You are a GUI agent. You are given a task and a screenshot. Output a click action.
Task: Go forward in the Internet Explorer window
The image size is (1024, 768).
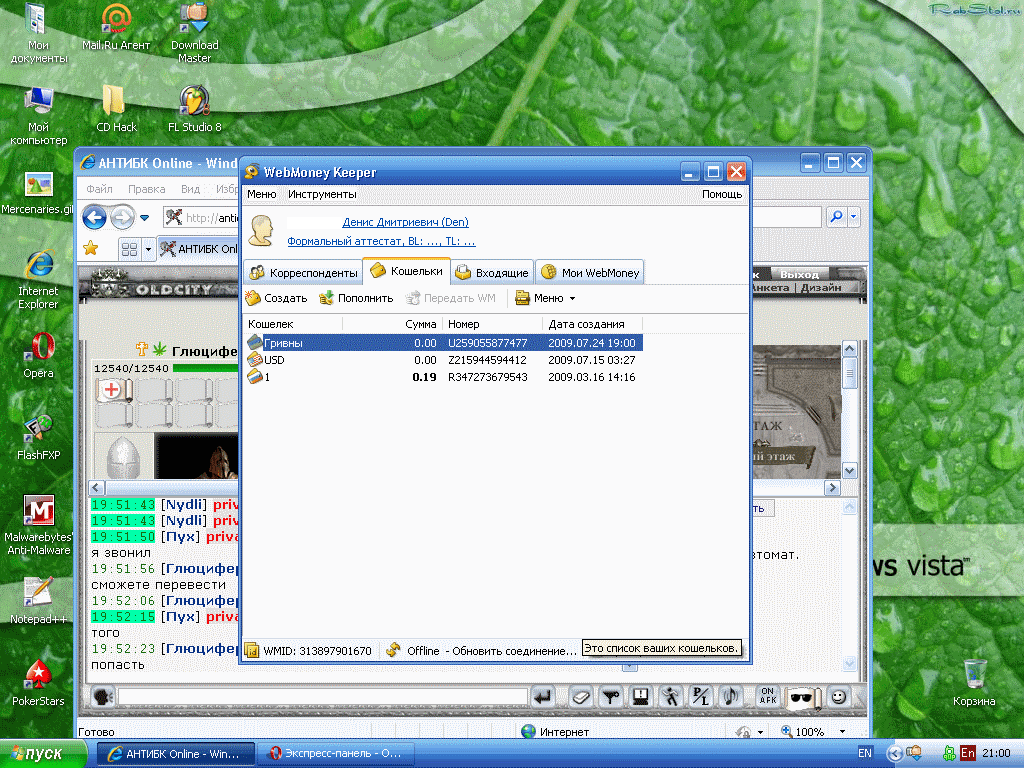click(122, 217)
